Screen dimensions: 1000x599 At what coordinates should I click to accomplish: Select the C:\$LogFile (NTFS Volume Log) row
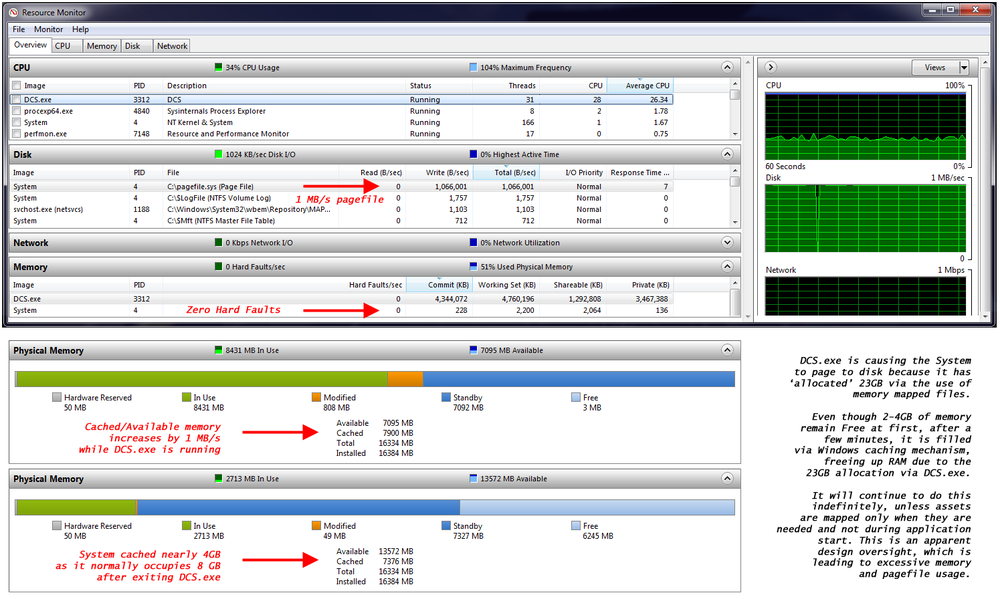(x=341, y=198)
